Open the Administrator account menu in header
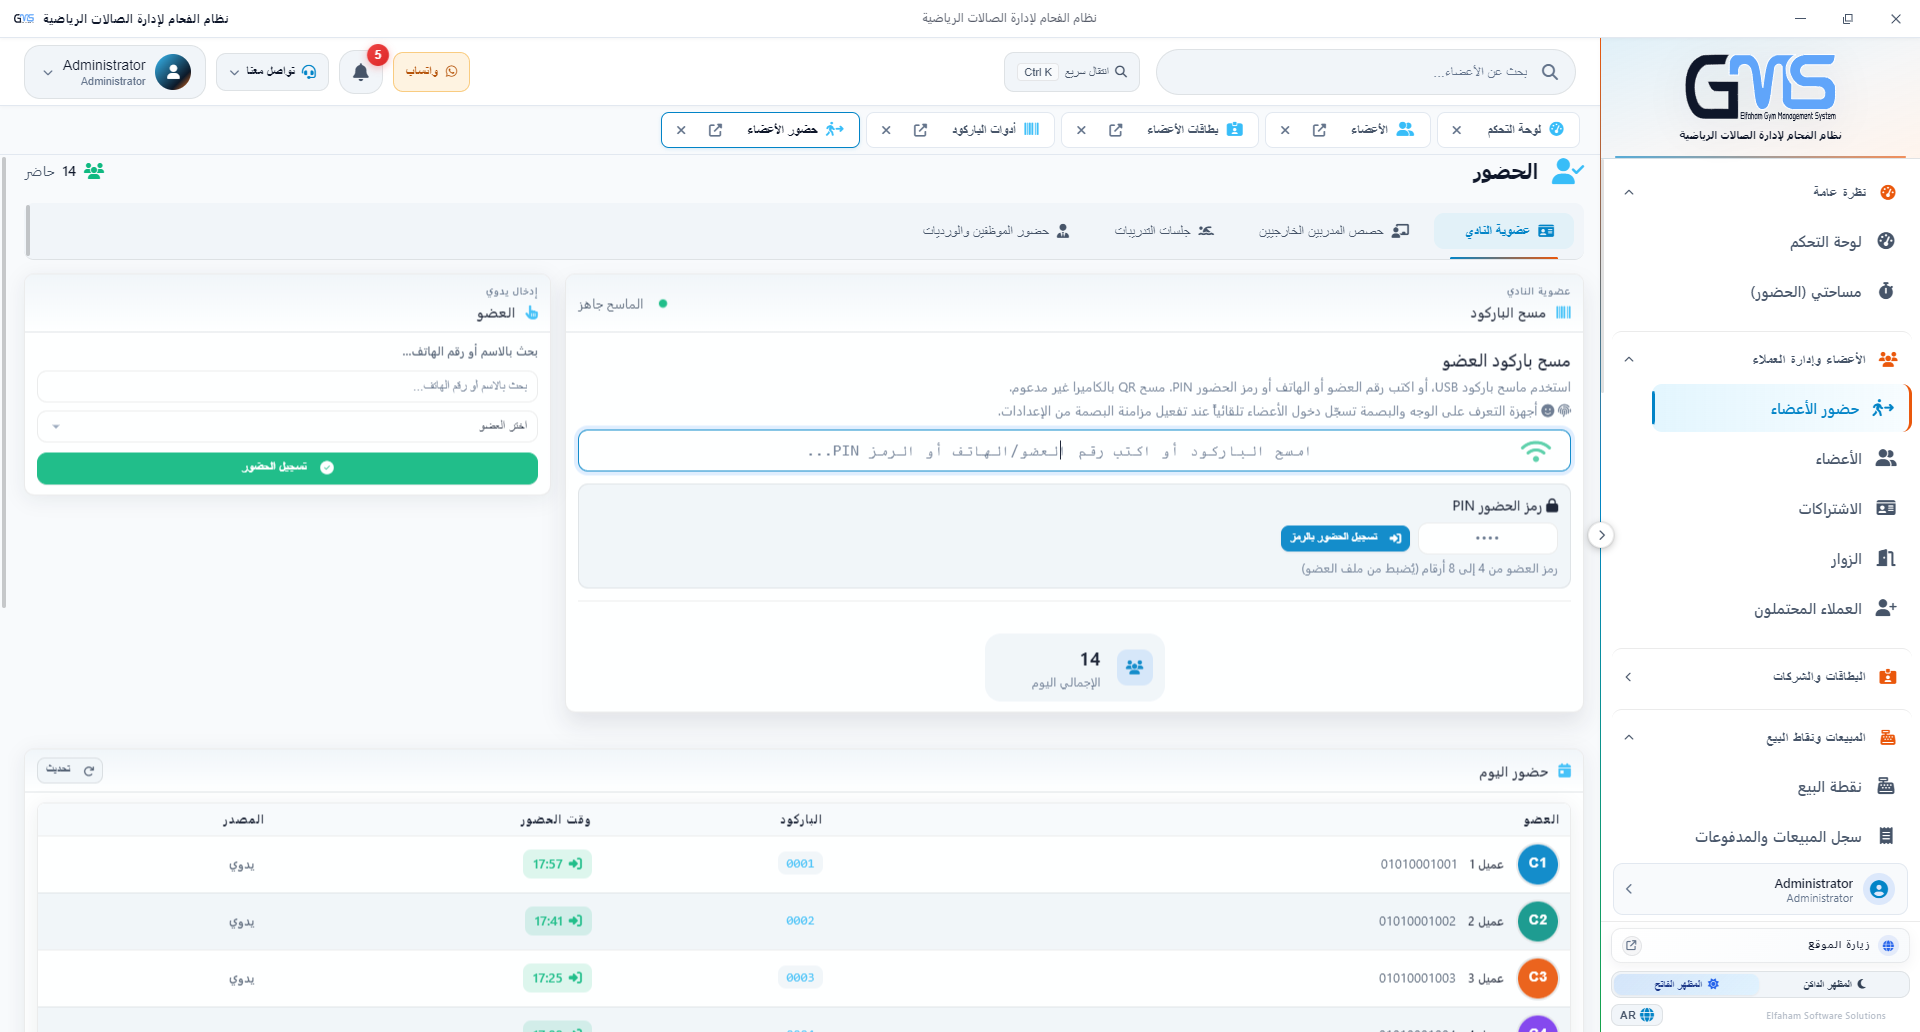Screen dimensions: 1920x1032 pos(115,72)
